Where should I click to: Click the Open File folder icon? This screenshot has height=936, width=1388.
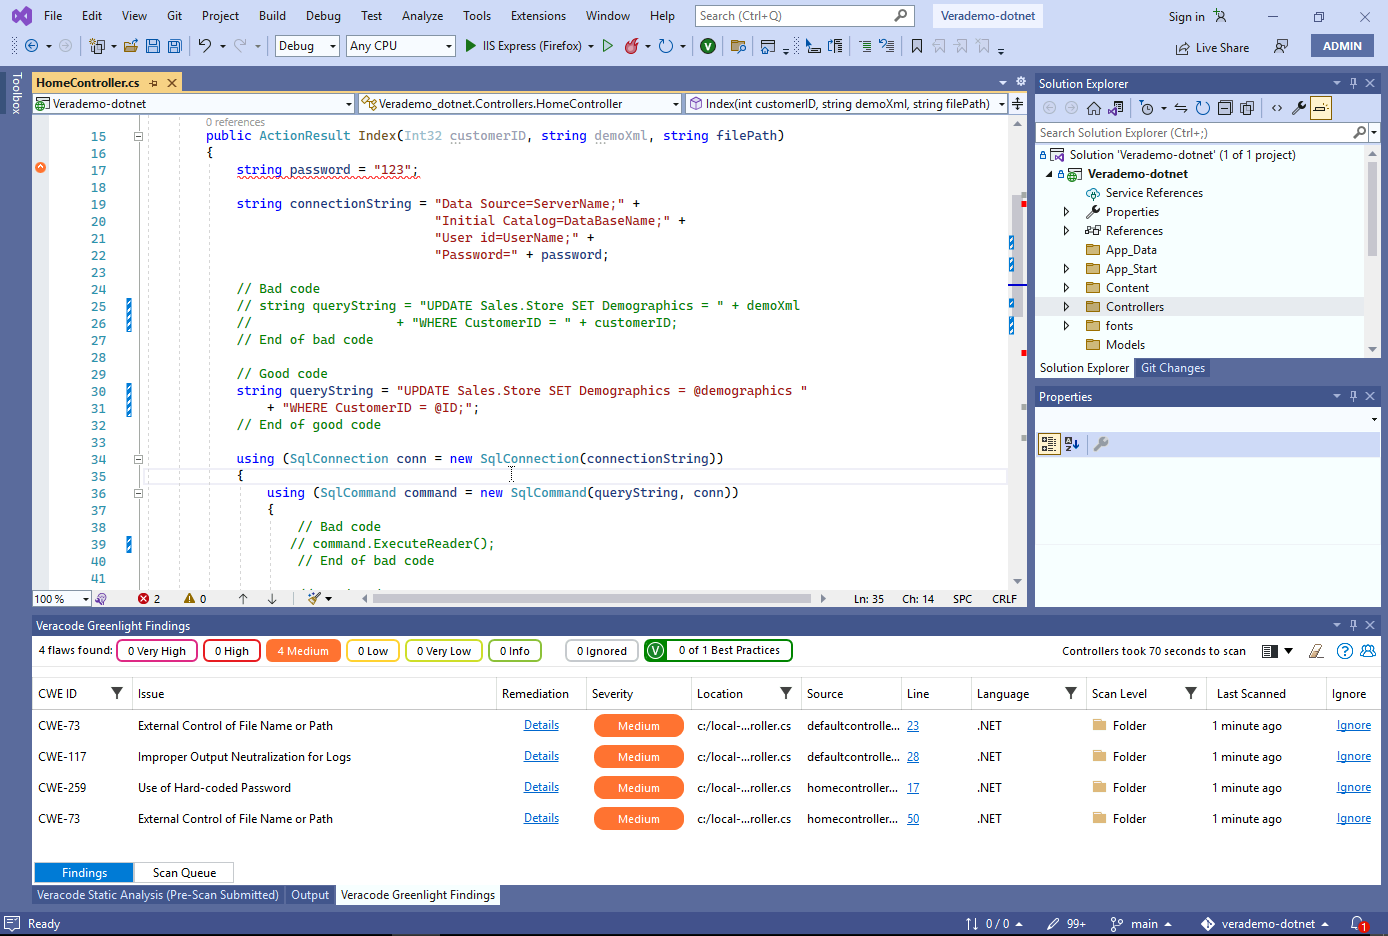coord(131,46)
